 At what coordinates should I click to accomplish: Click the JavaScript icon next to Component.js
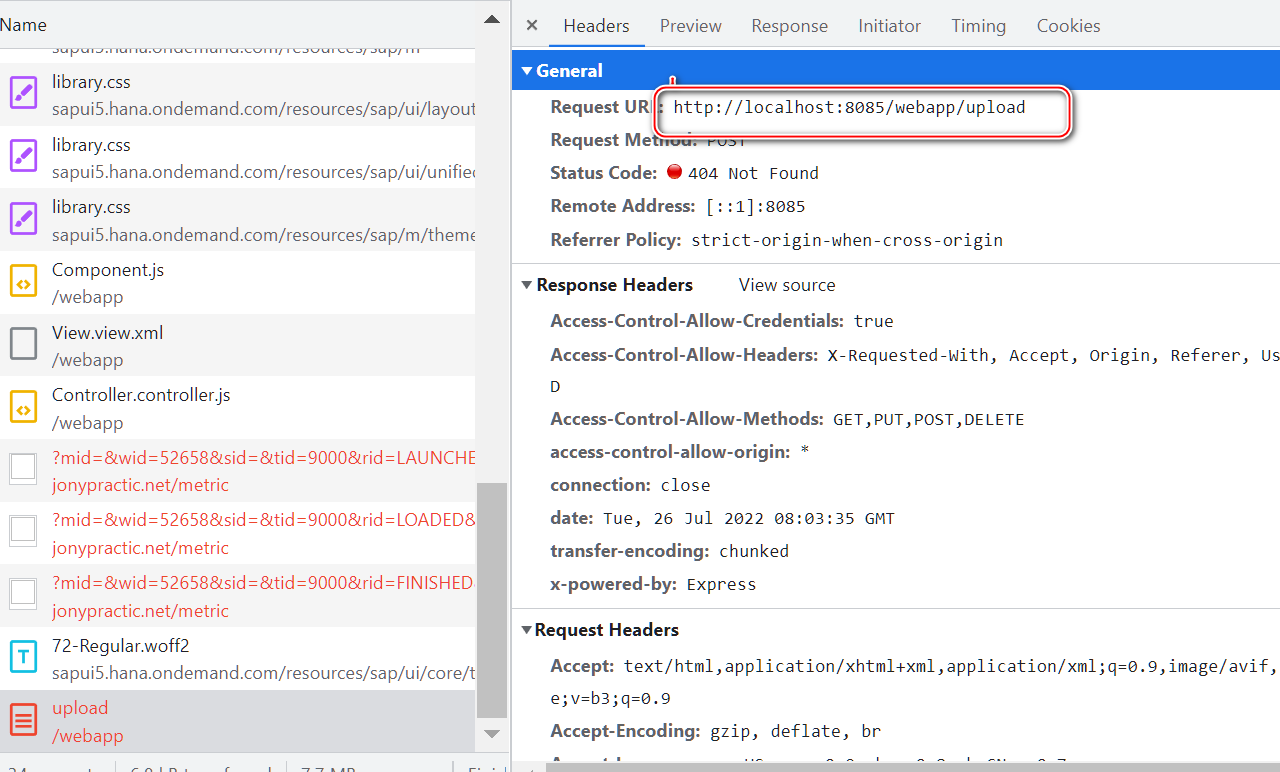pos(23,282)
